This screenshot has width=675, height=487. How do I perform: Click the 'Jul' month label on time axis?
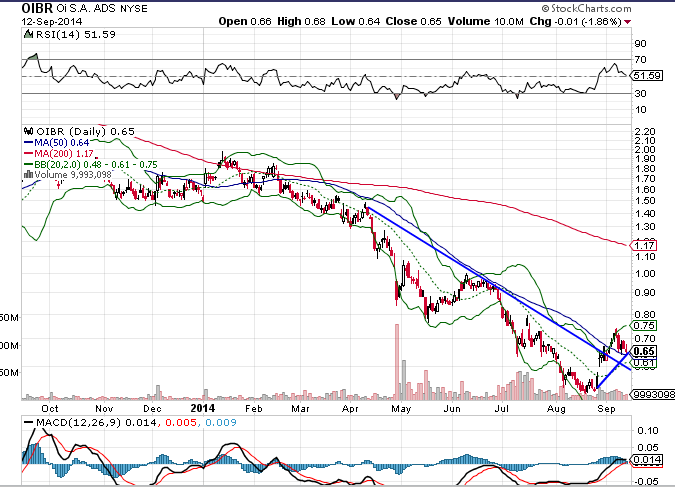502,408
